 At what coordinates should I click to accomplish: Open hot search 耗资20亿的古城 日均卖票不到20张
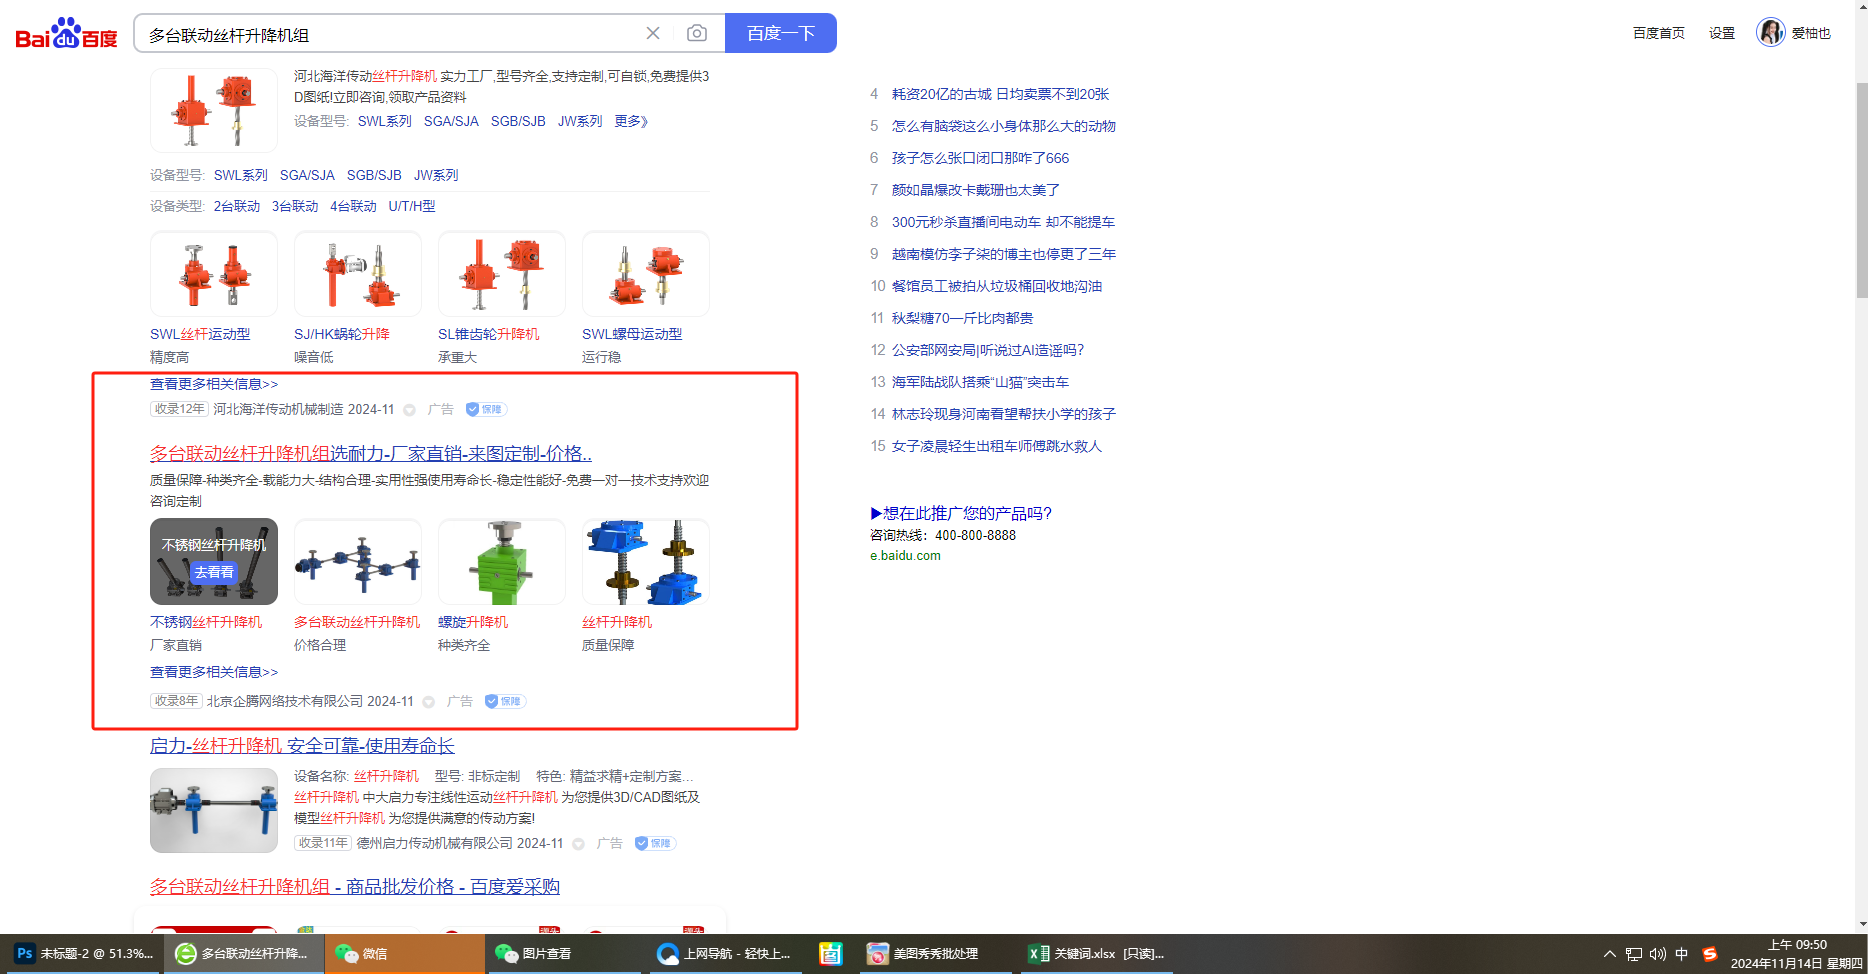coord(1001,94)
